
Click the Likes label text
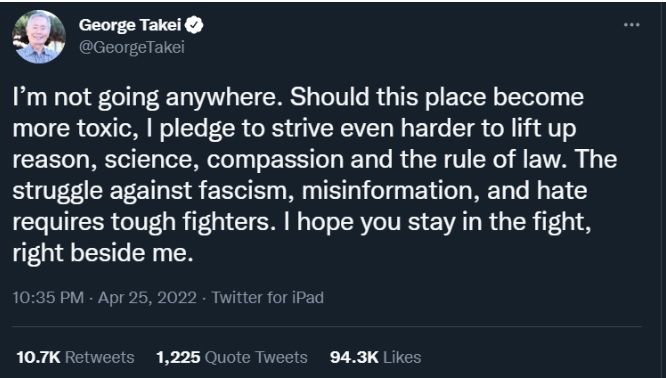(x=402, y=357)
